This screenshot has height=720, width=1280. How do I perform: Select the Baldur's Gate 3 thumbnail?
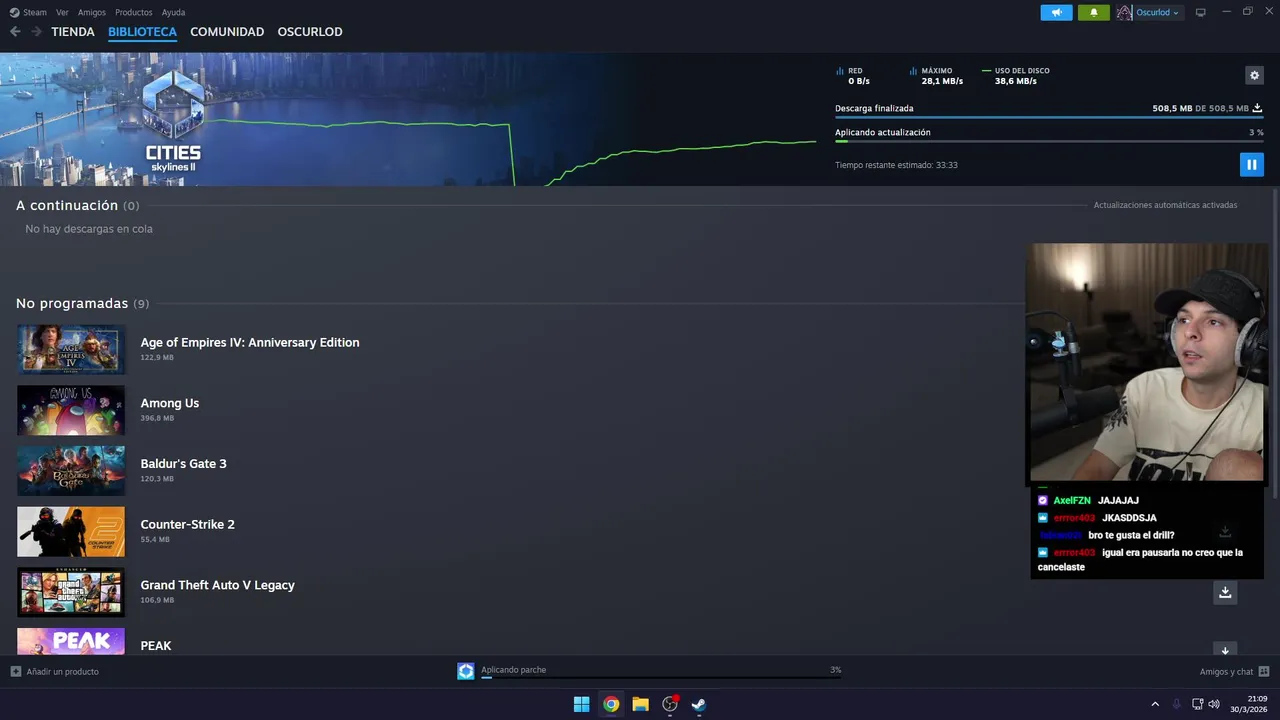[x=71, y=471]
